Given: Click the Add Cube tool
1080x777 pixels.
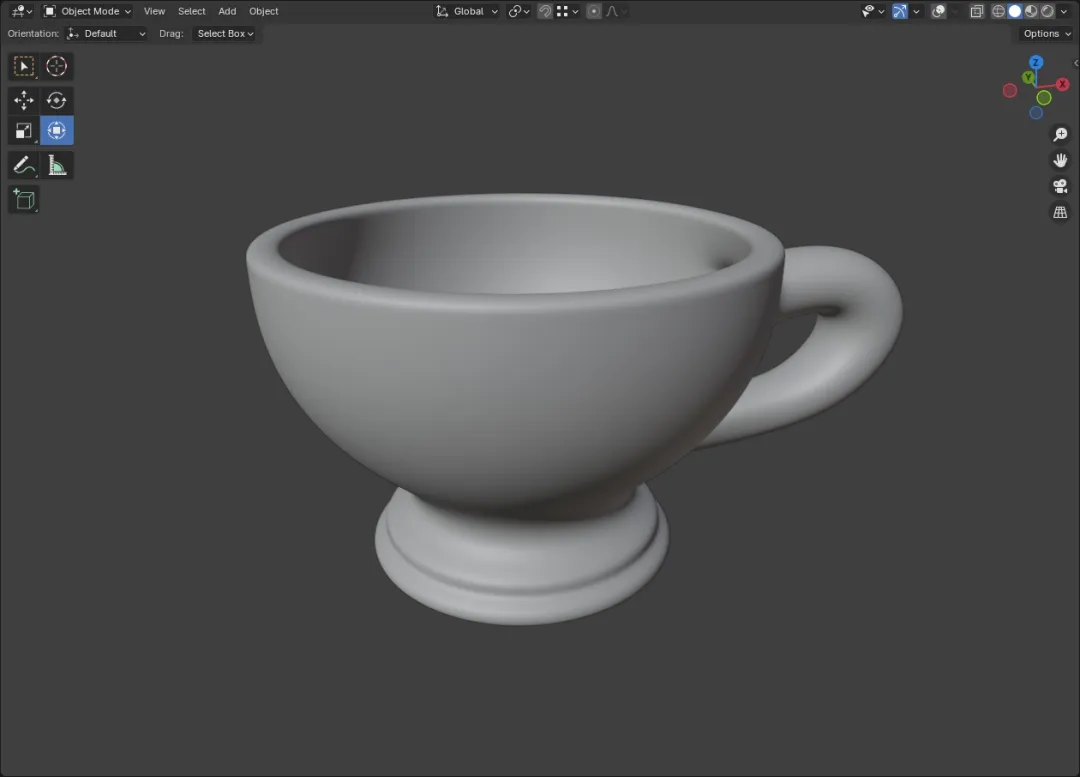Looking at the screenshot, I should point(23,200).
